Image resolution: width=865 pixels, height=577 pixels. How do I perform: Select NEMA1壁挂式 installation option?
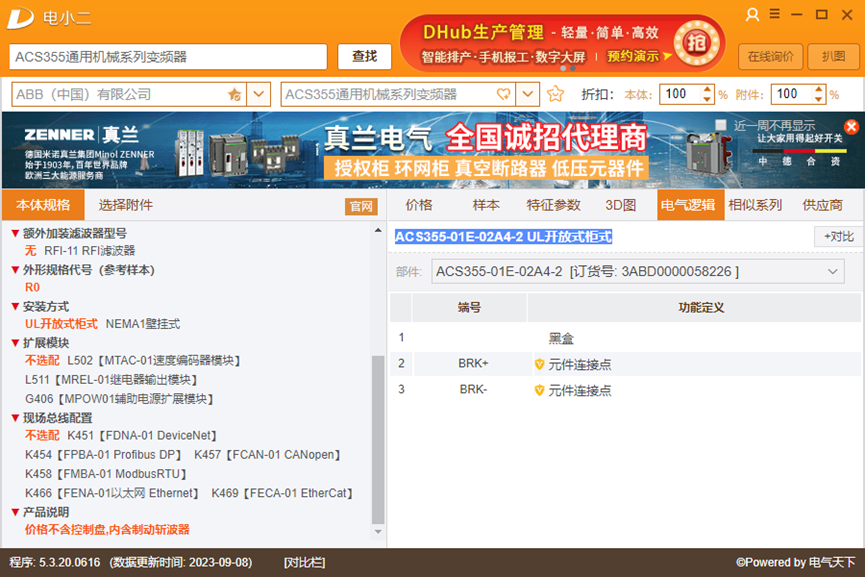coord(143,324)
